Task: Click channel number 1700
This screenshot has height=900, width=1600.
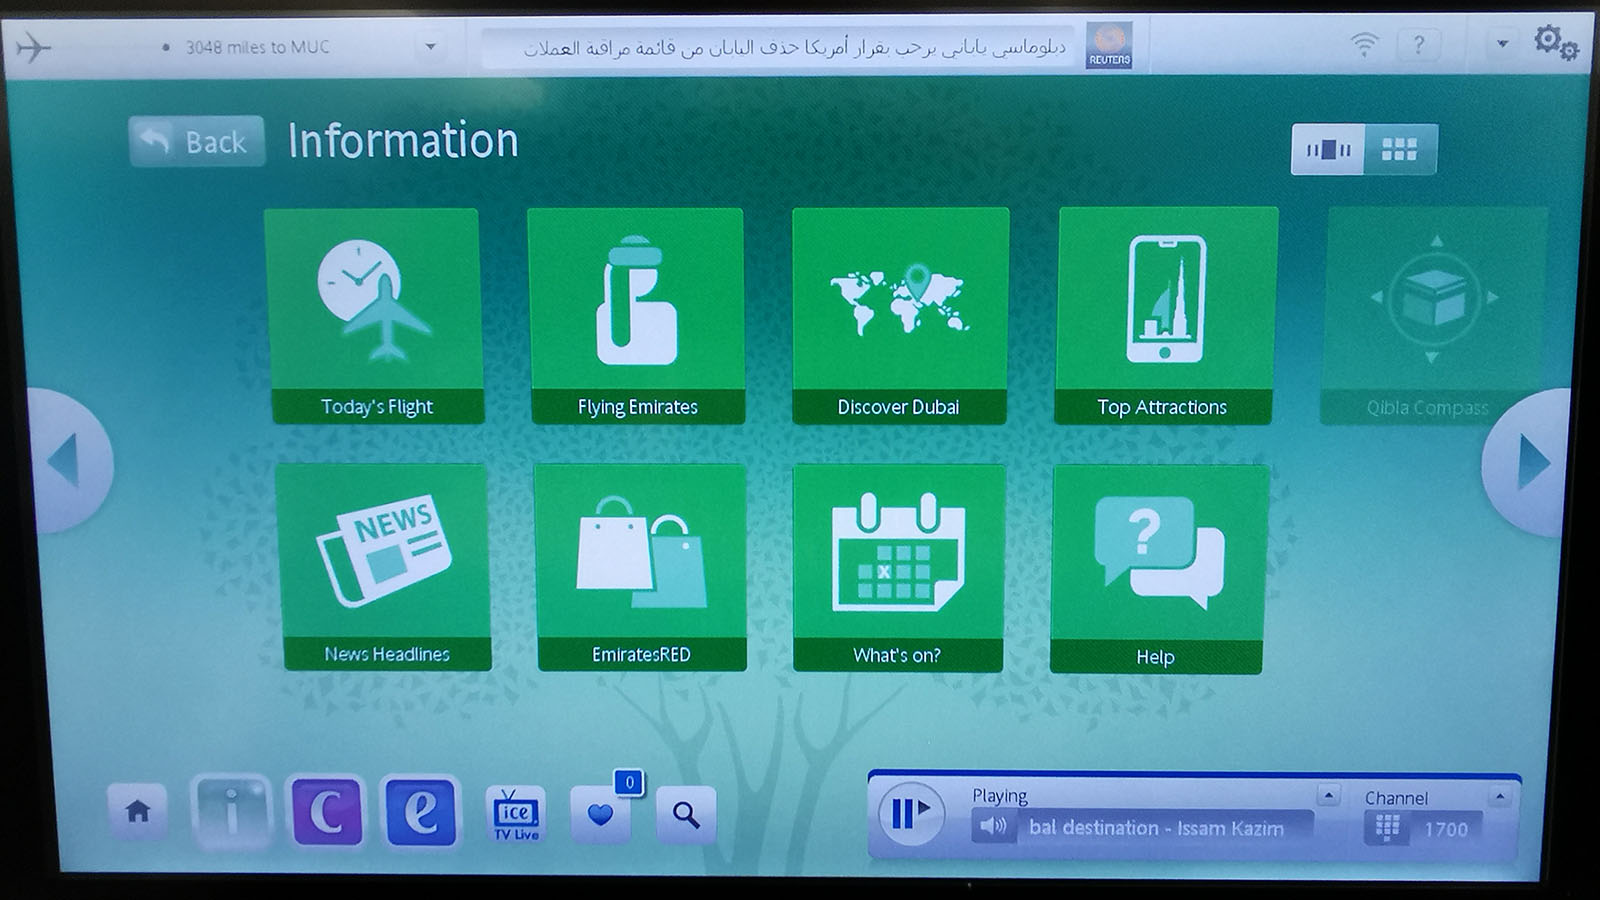Action: coord(1446,829)
